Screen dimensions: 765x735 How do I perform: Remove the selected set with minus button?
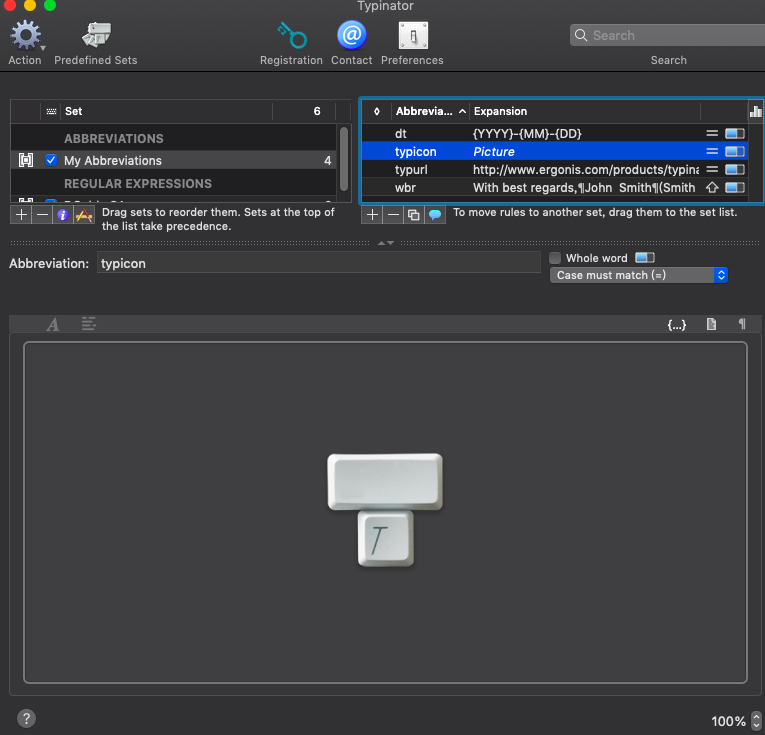click(x=42, y=215)
